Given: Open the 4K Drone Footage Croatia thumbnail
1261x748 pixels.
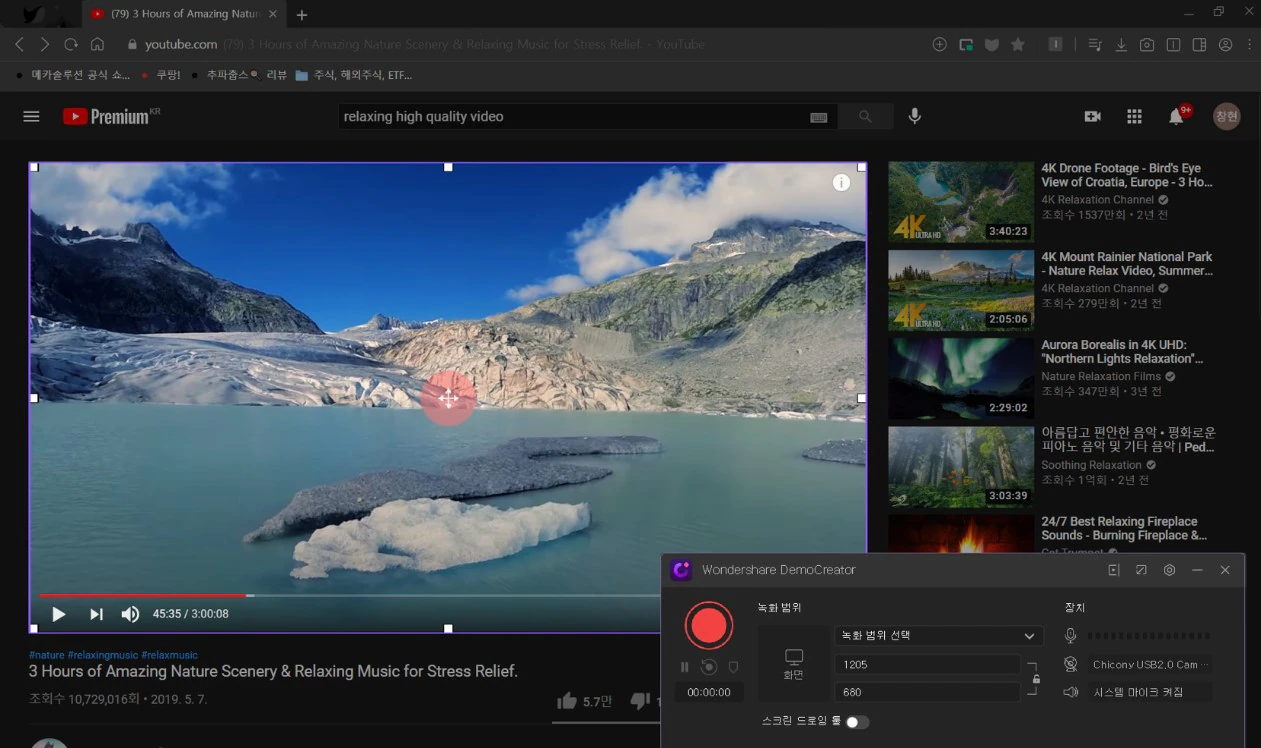Looking at the screenshot, I should 961,202.
